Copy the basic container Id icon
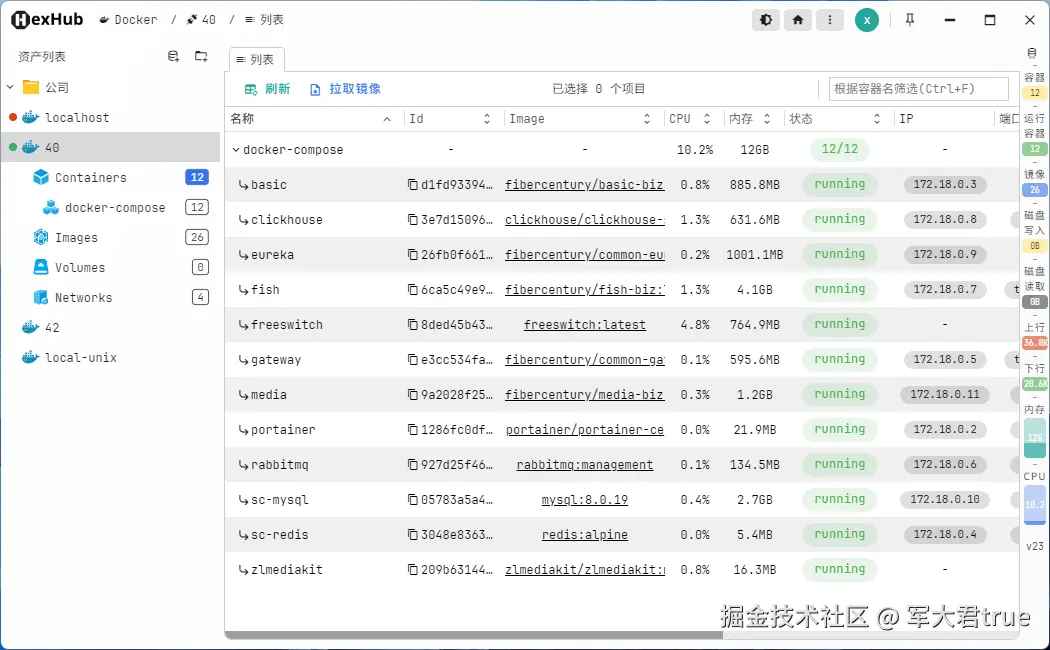 (413, 185)
